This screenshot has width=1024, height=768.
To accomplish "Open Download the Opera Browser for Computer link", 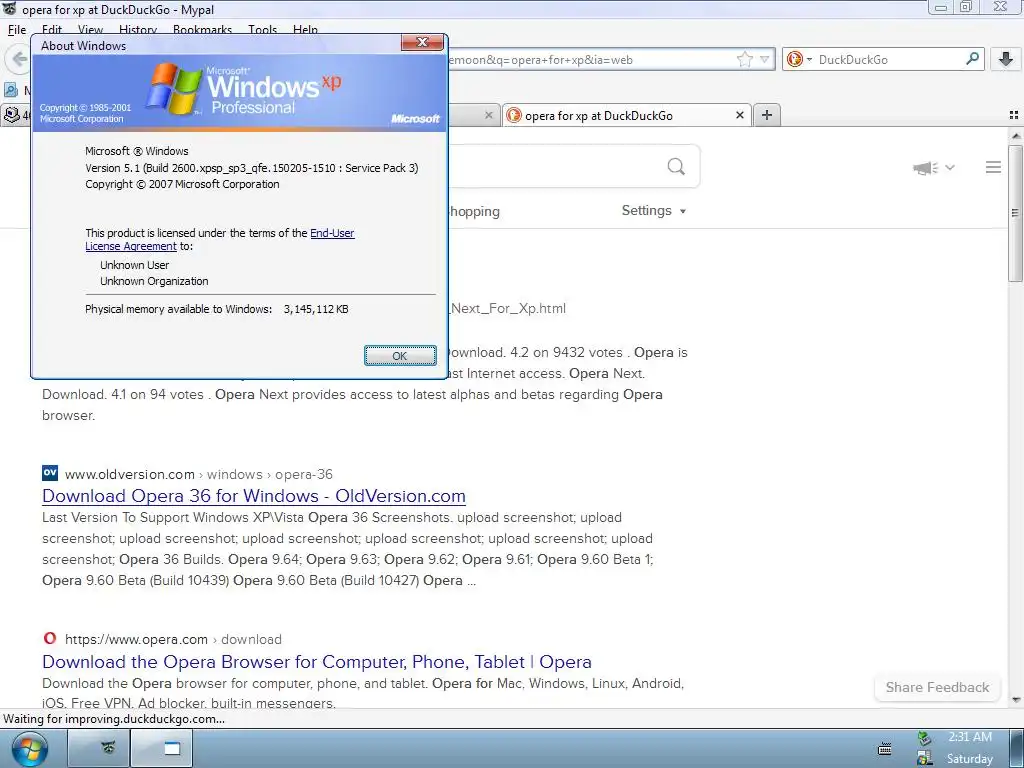I will point(317,662).
